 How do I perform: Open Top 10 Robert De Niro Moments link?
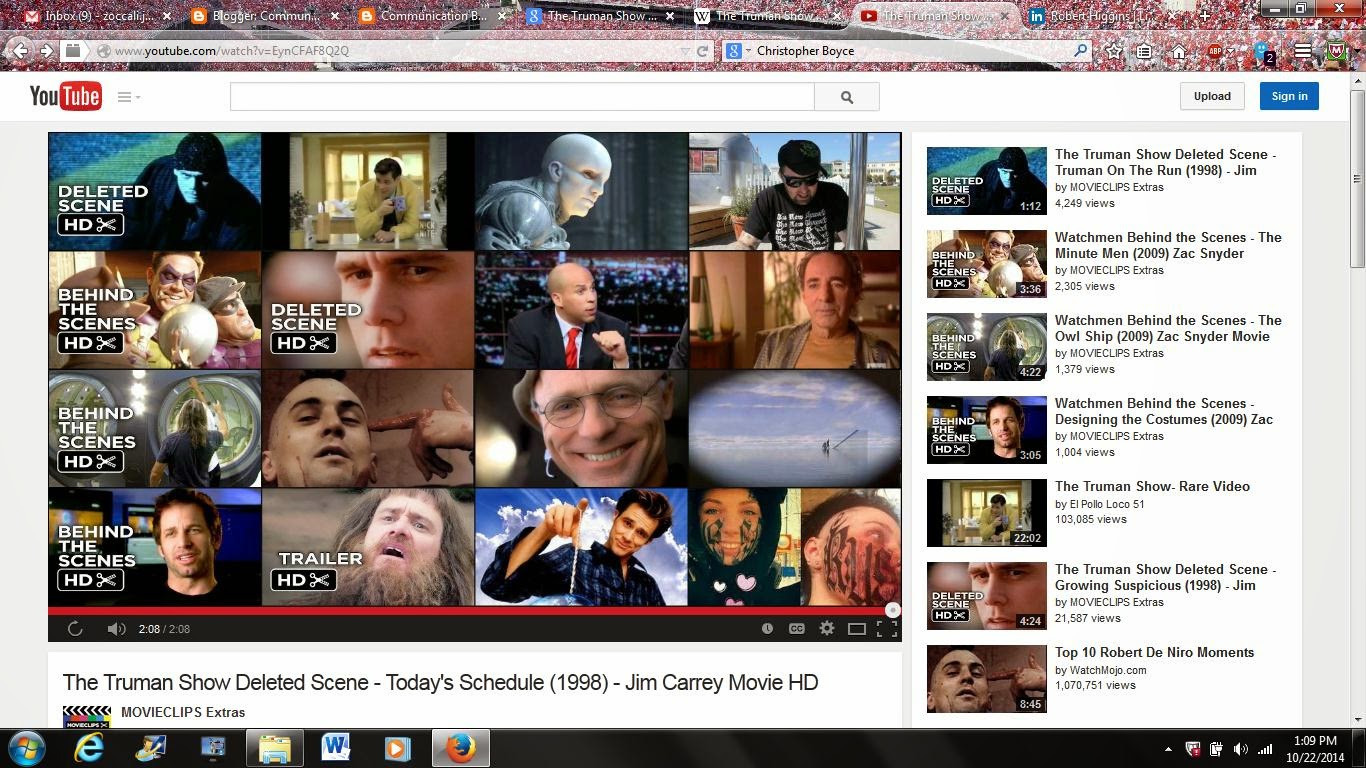coord(1154,652)
